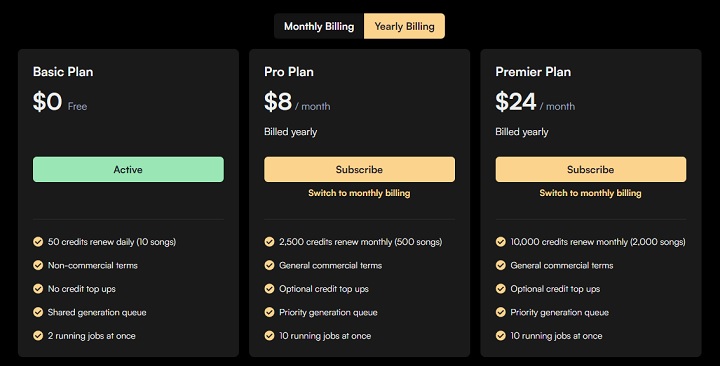Click the checkmark icon next to Non-commercial terms
The width and height of the screenshot is (720, 366).
coord(38,265)
